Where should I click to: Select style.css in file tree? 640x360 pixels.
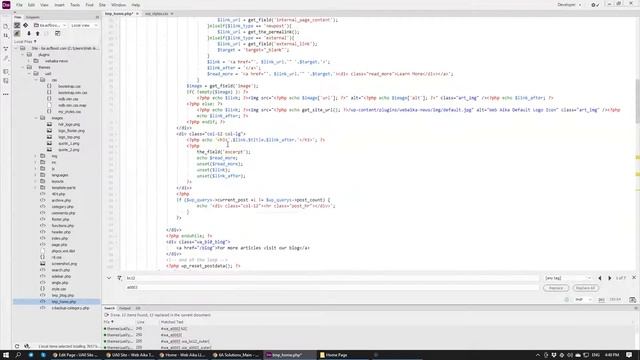[x=59, y=289]
